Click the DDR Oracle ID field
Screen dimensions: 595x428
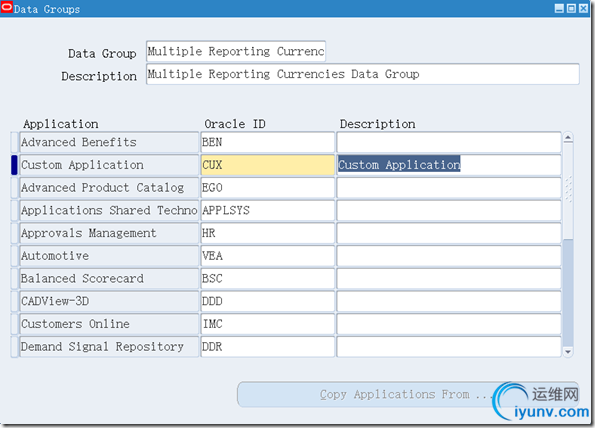[268, 347]
